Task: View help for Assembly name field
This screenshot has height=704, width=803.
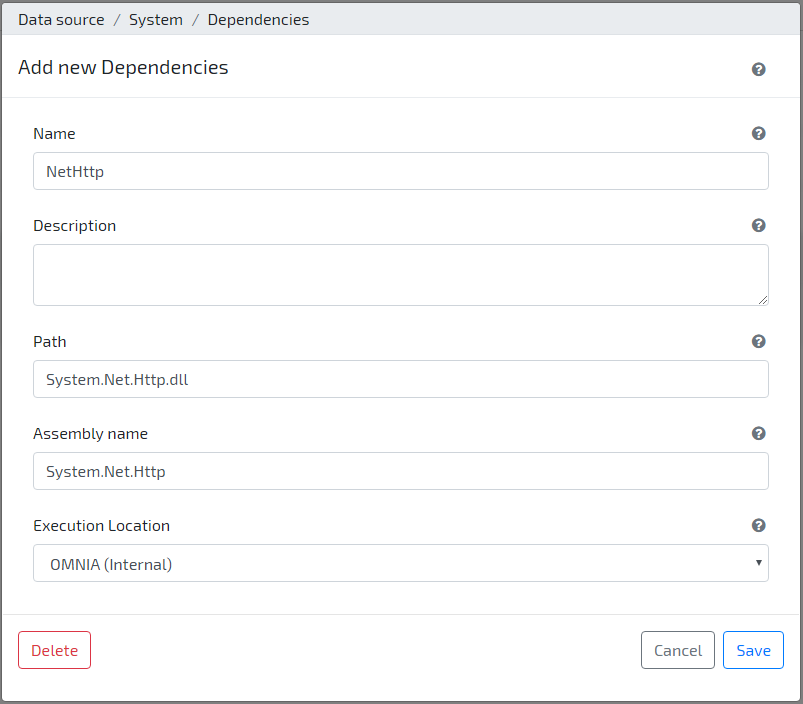Action: pyautogui.click(x=758, y=433)
